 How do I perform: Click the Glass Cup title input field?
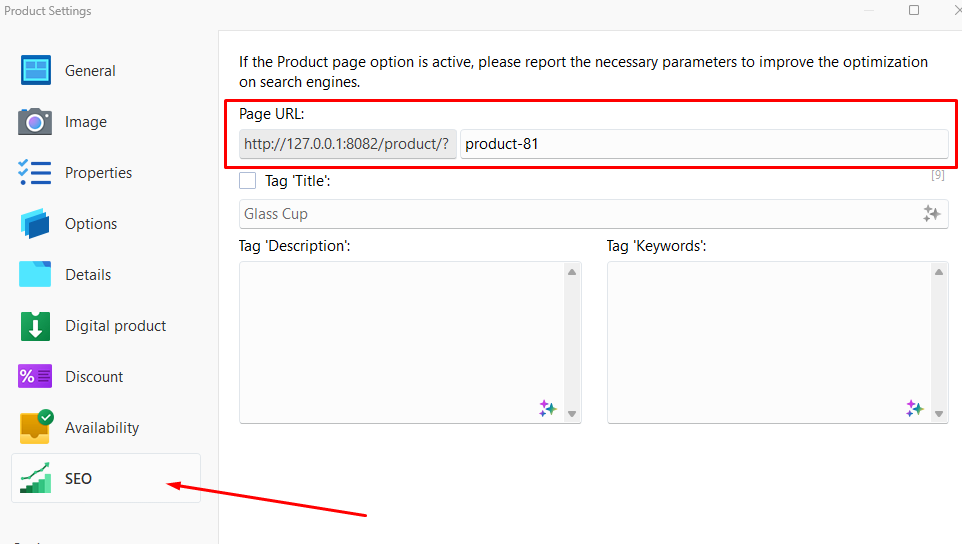pos(578,214)
